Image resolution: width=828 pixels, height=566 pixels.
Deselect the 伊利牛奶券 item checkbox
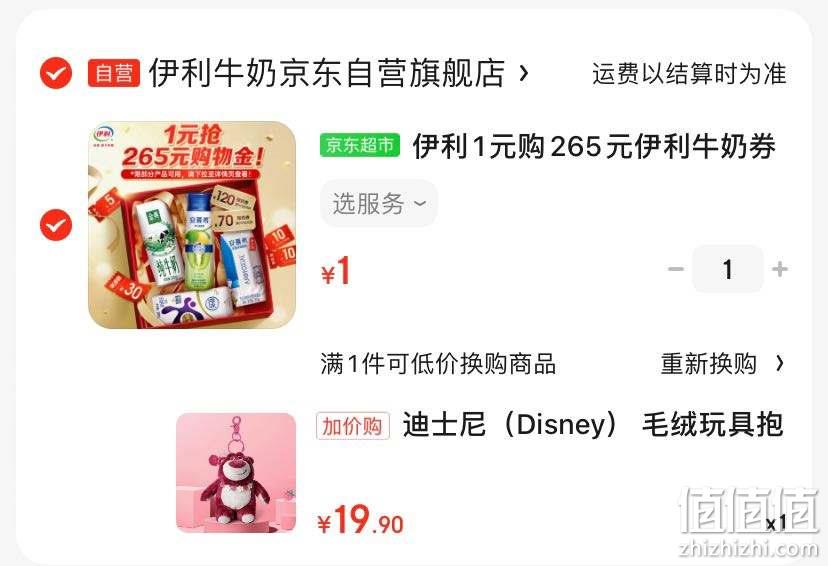56,225
